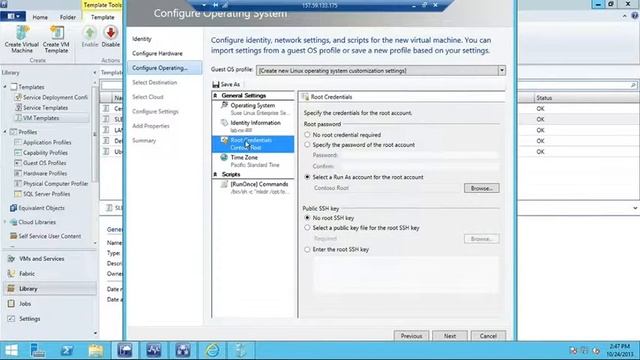Click the taskbar clock
640x360 pixels.
[x=620, y=351]
